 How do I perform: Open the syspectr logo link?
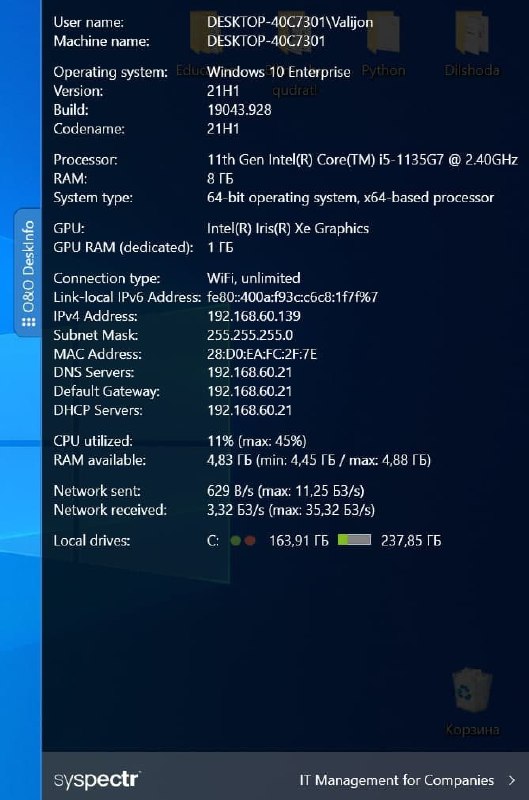[96, 780]
